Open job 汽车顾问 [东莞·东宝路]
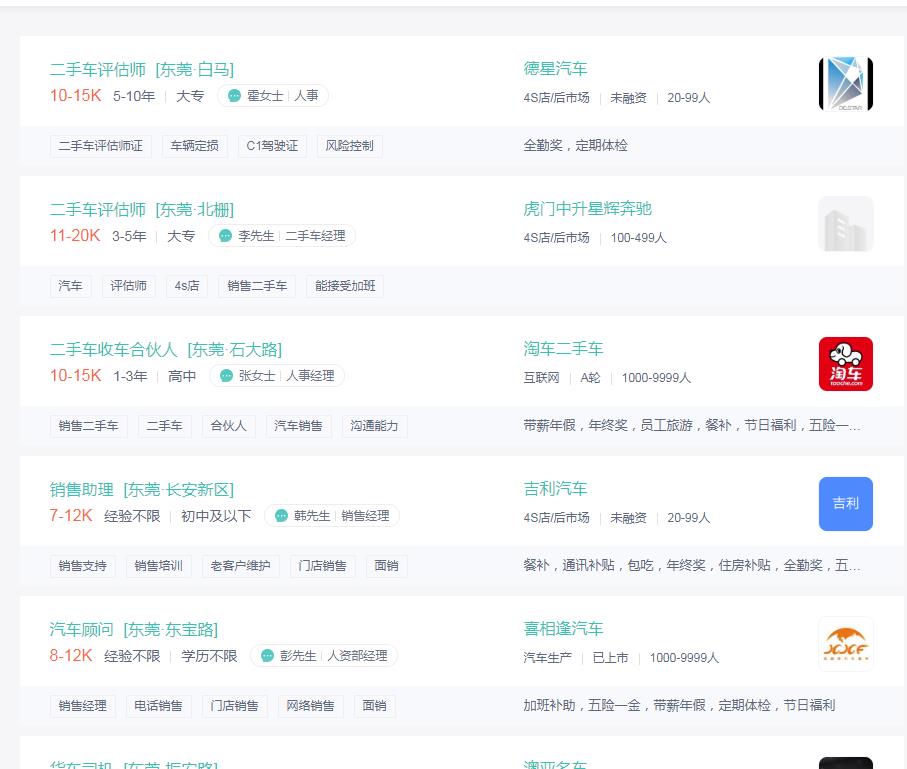Viewport: 907px width, 769px height. click(x=134, y=630)
